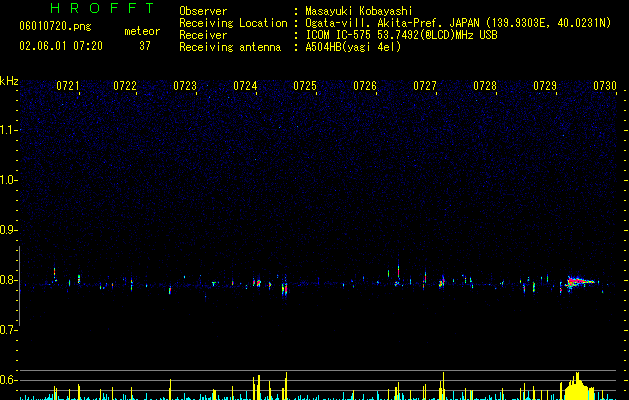Click the HROFFT title text
The height and width of the screenshot is (400, 629).
click(x=103, y=8)
